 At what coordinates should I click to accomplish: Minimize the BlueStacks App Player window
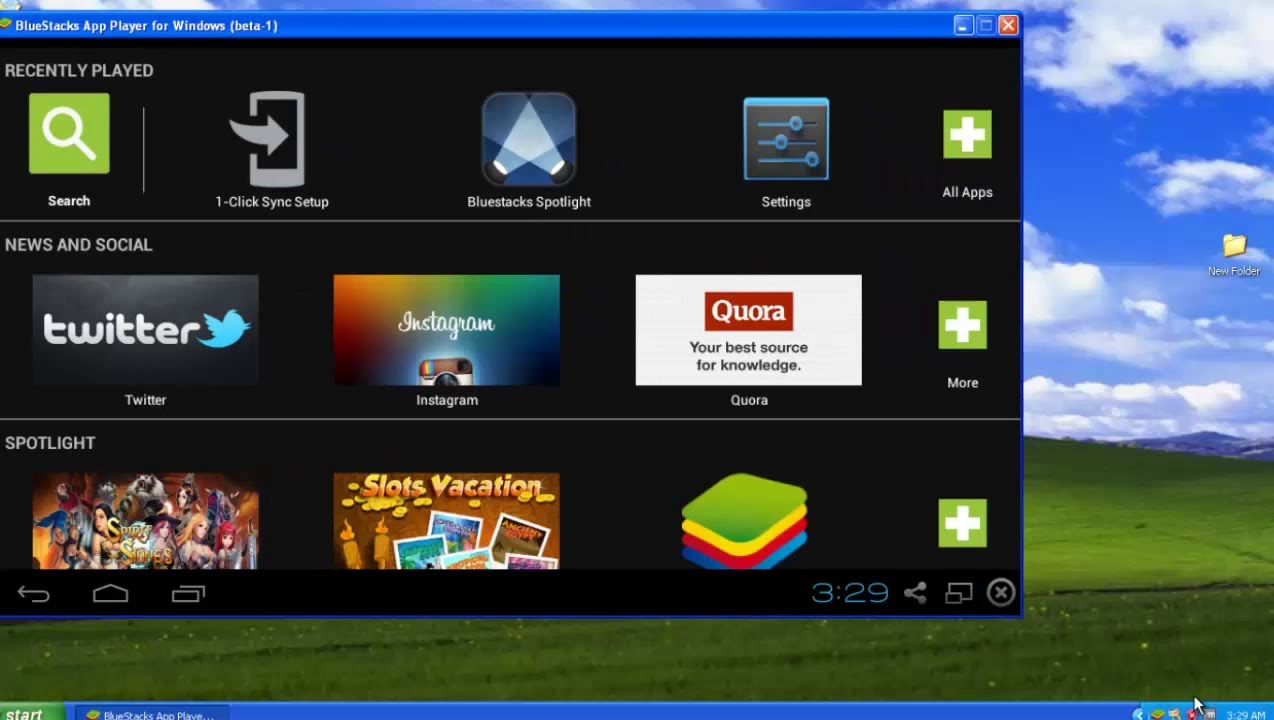click(x=963, y=25)
